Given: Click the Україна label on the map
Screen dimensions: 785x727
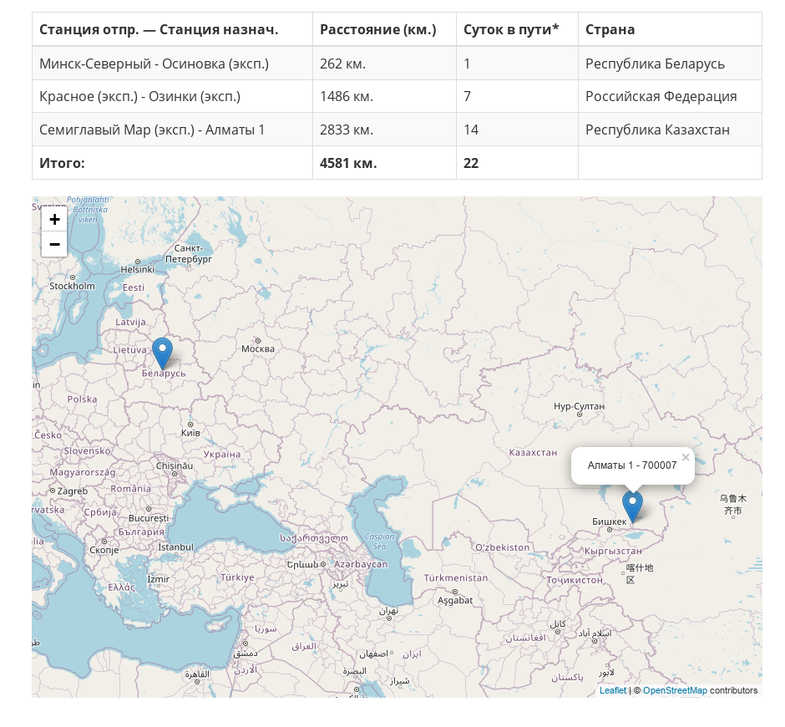Looking at the screenshot, I should (222, 454).
